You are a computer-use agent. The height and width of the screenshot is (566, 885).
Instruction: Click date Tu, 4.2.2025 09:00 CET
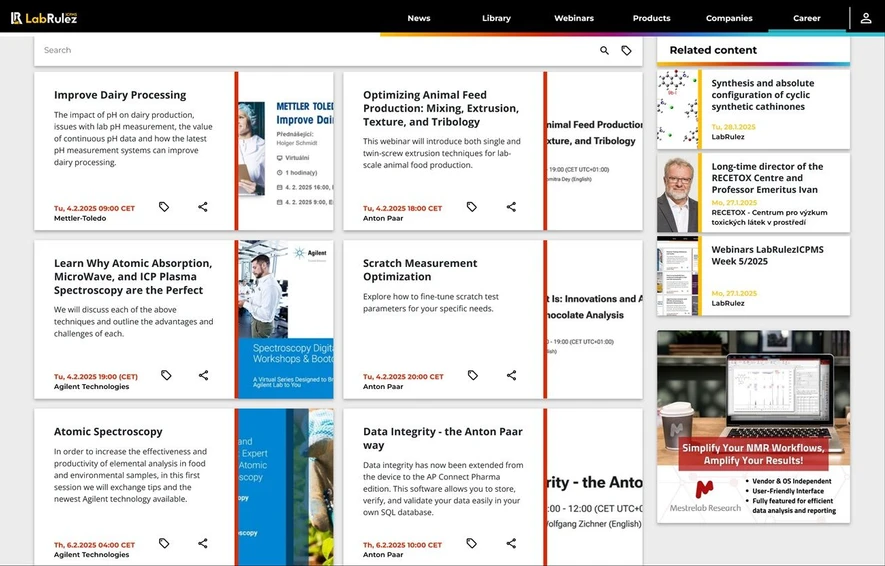[94, 208]
